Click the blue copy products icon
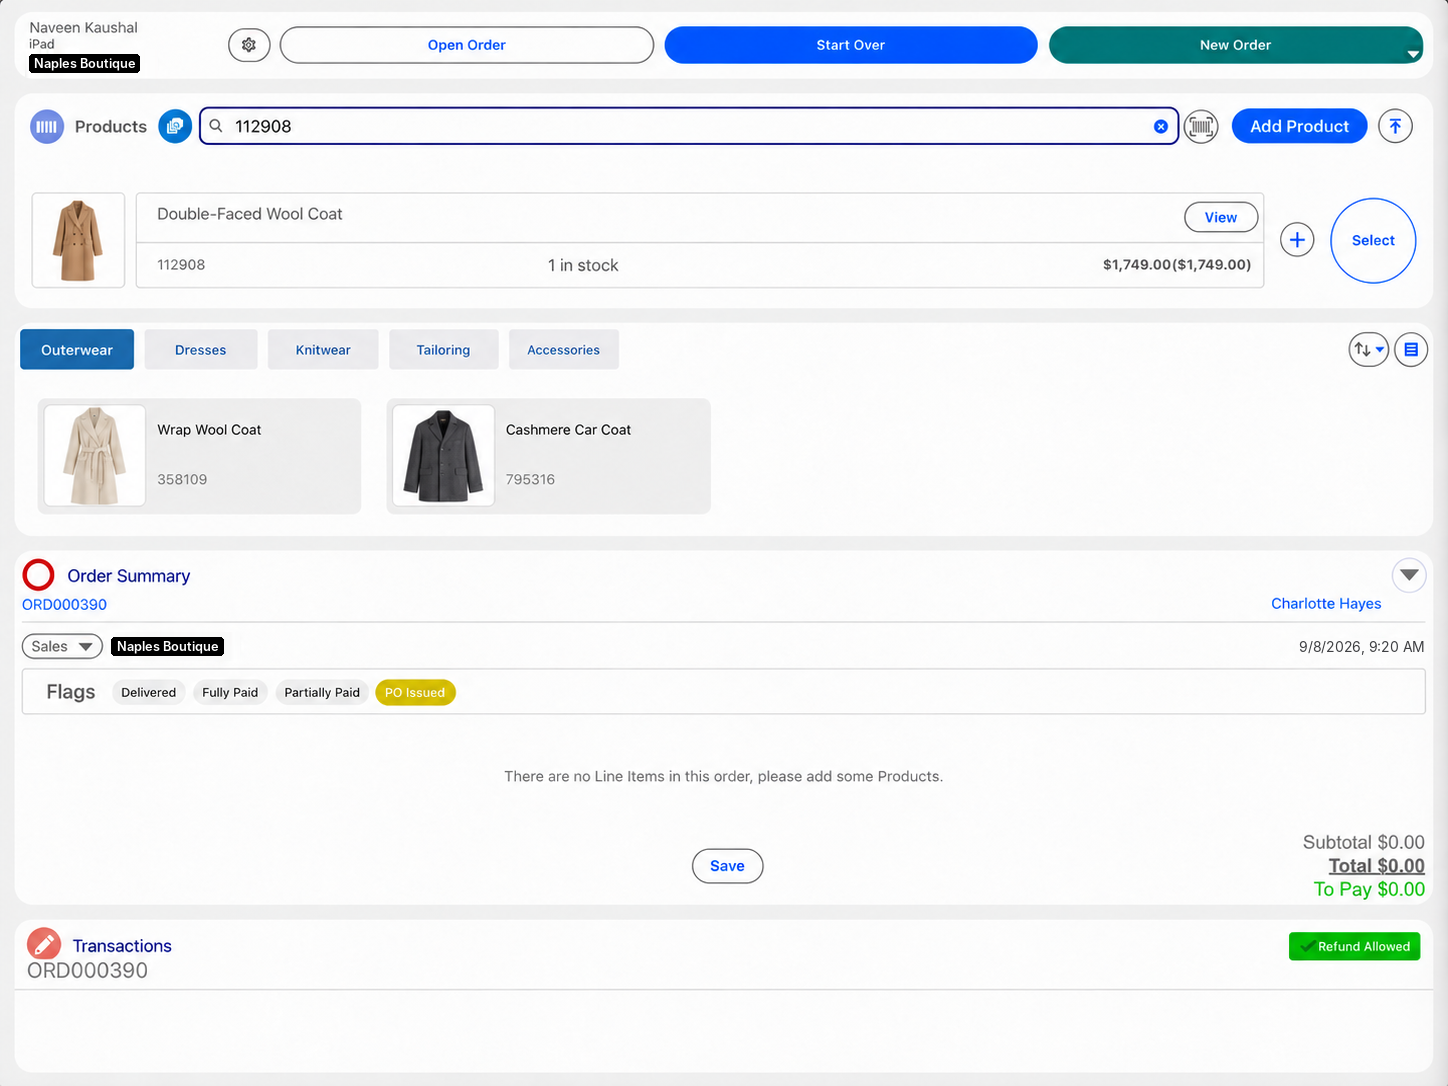 (x=175, y=126)
